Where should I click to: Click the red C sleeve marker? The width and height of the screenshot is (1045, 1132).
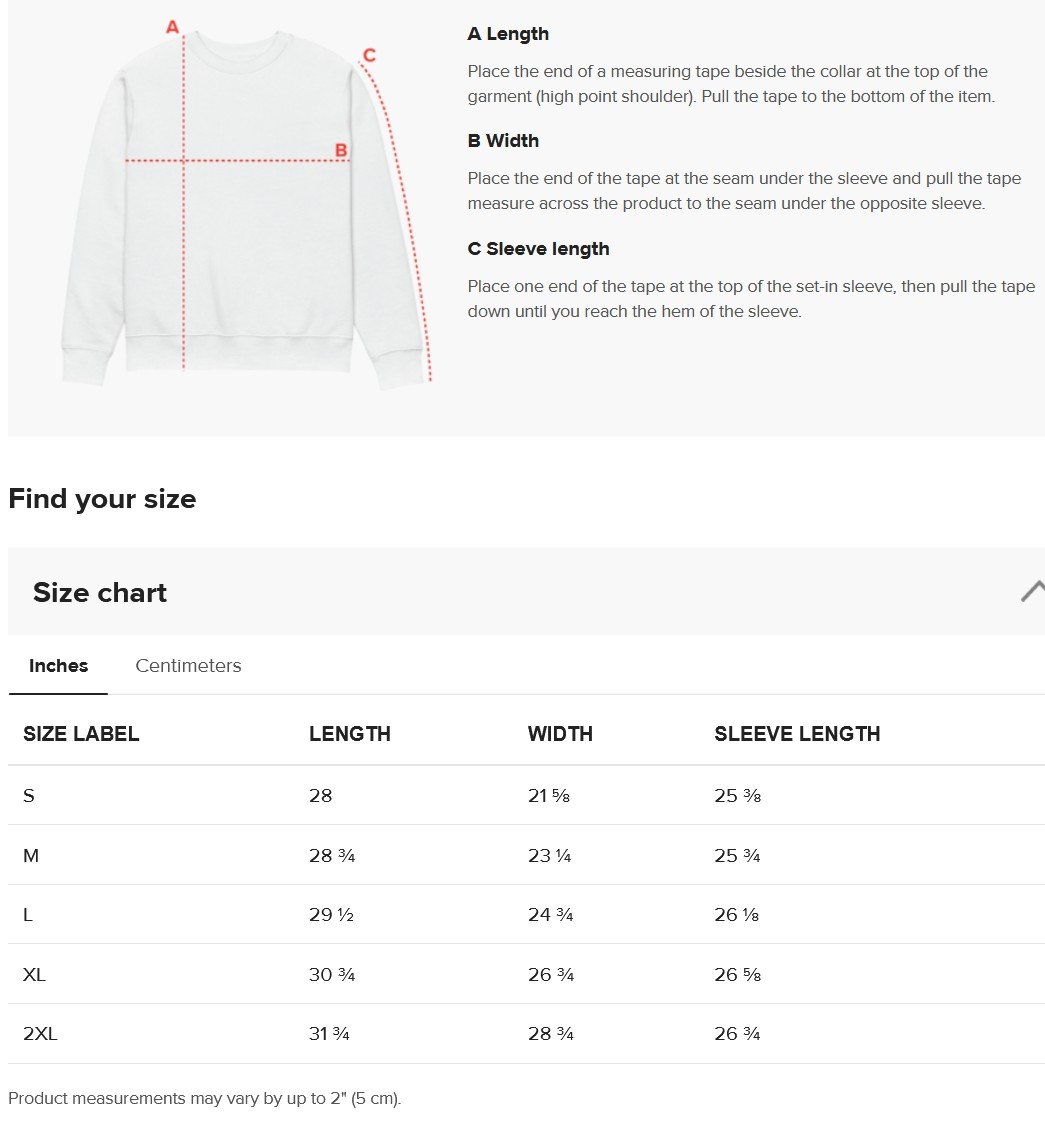pos(369,55)
